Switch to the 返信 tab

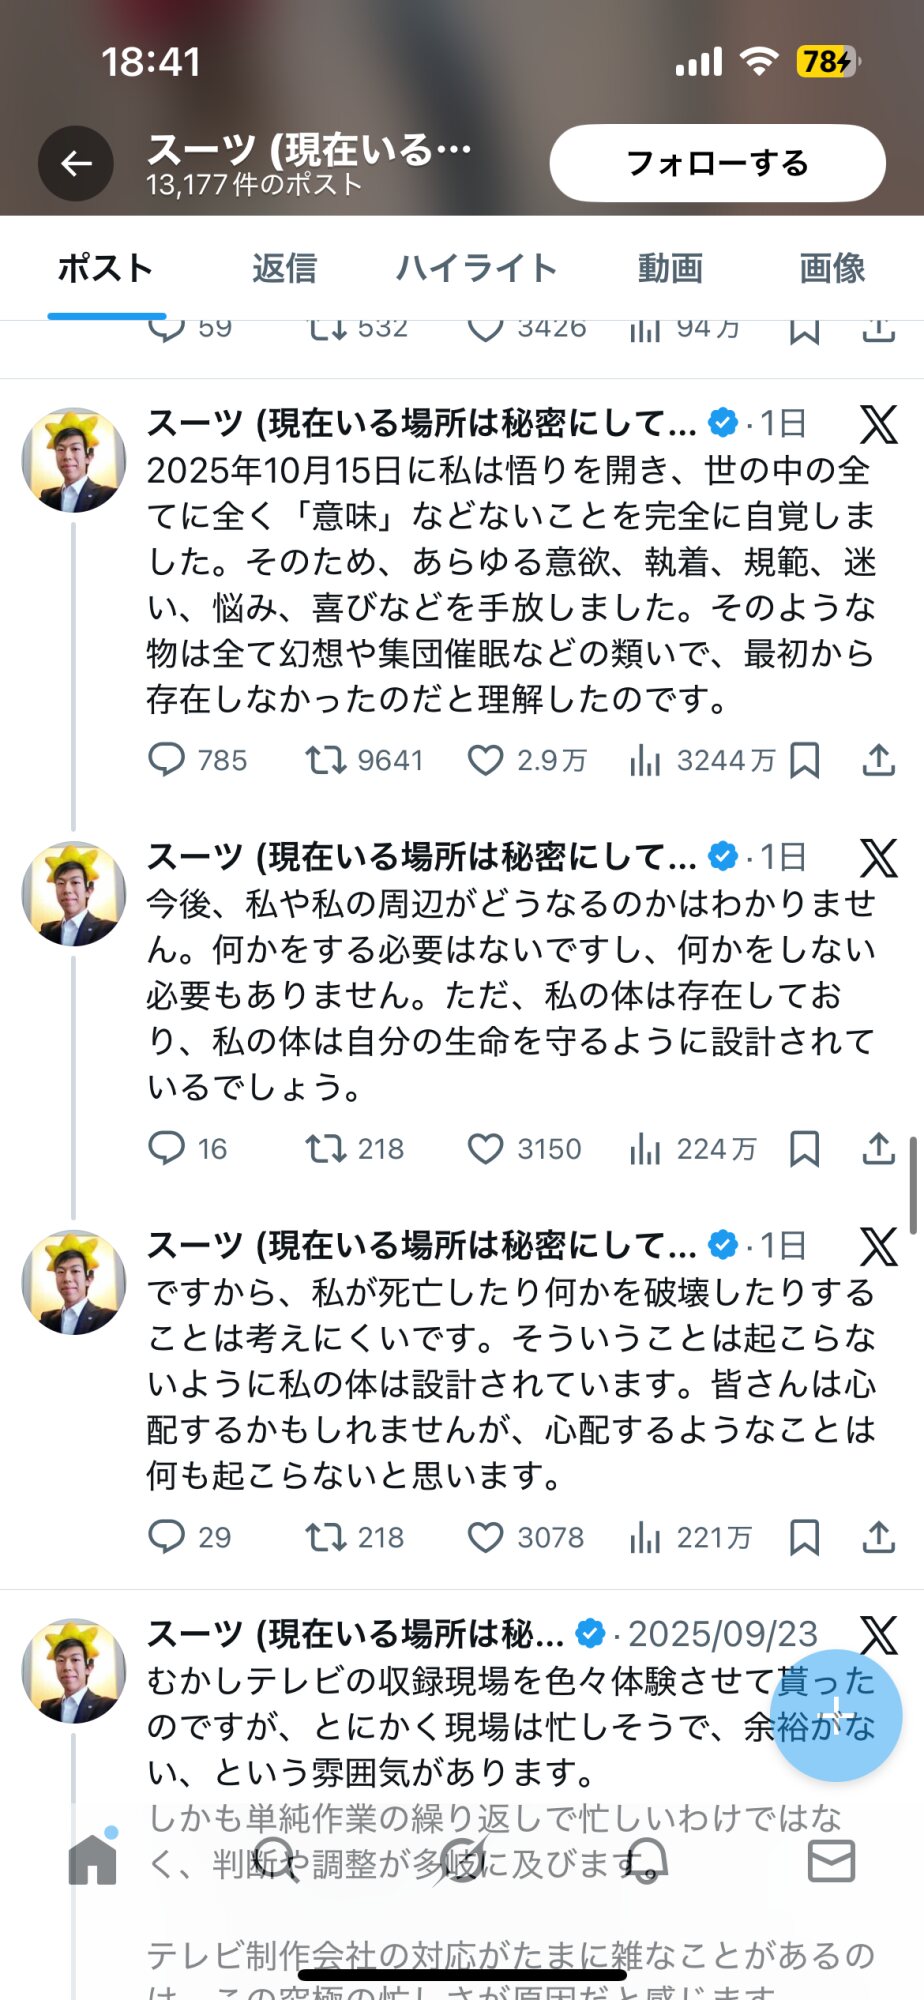click(x=284, y=268)
